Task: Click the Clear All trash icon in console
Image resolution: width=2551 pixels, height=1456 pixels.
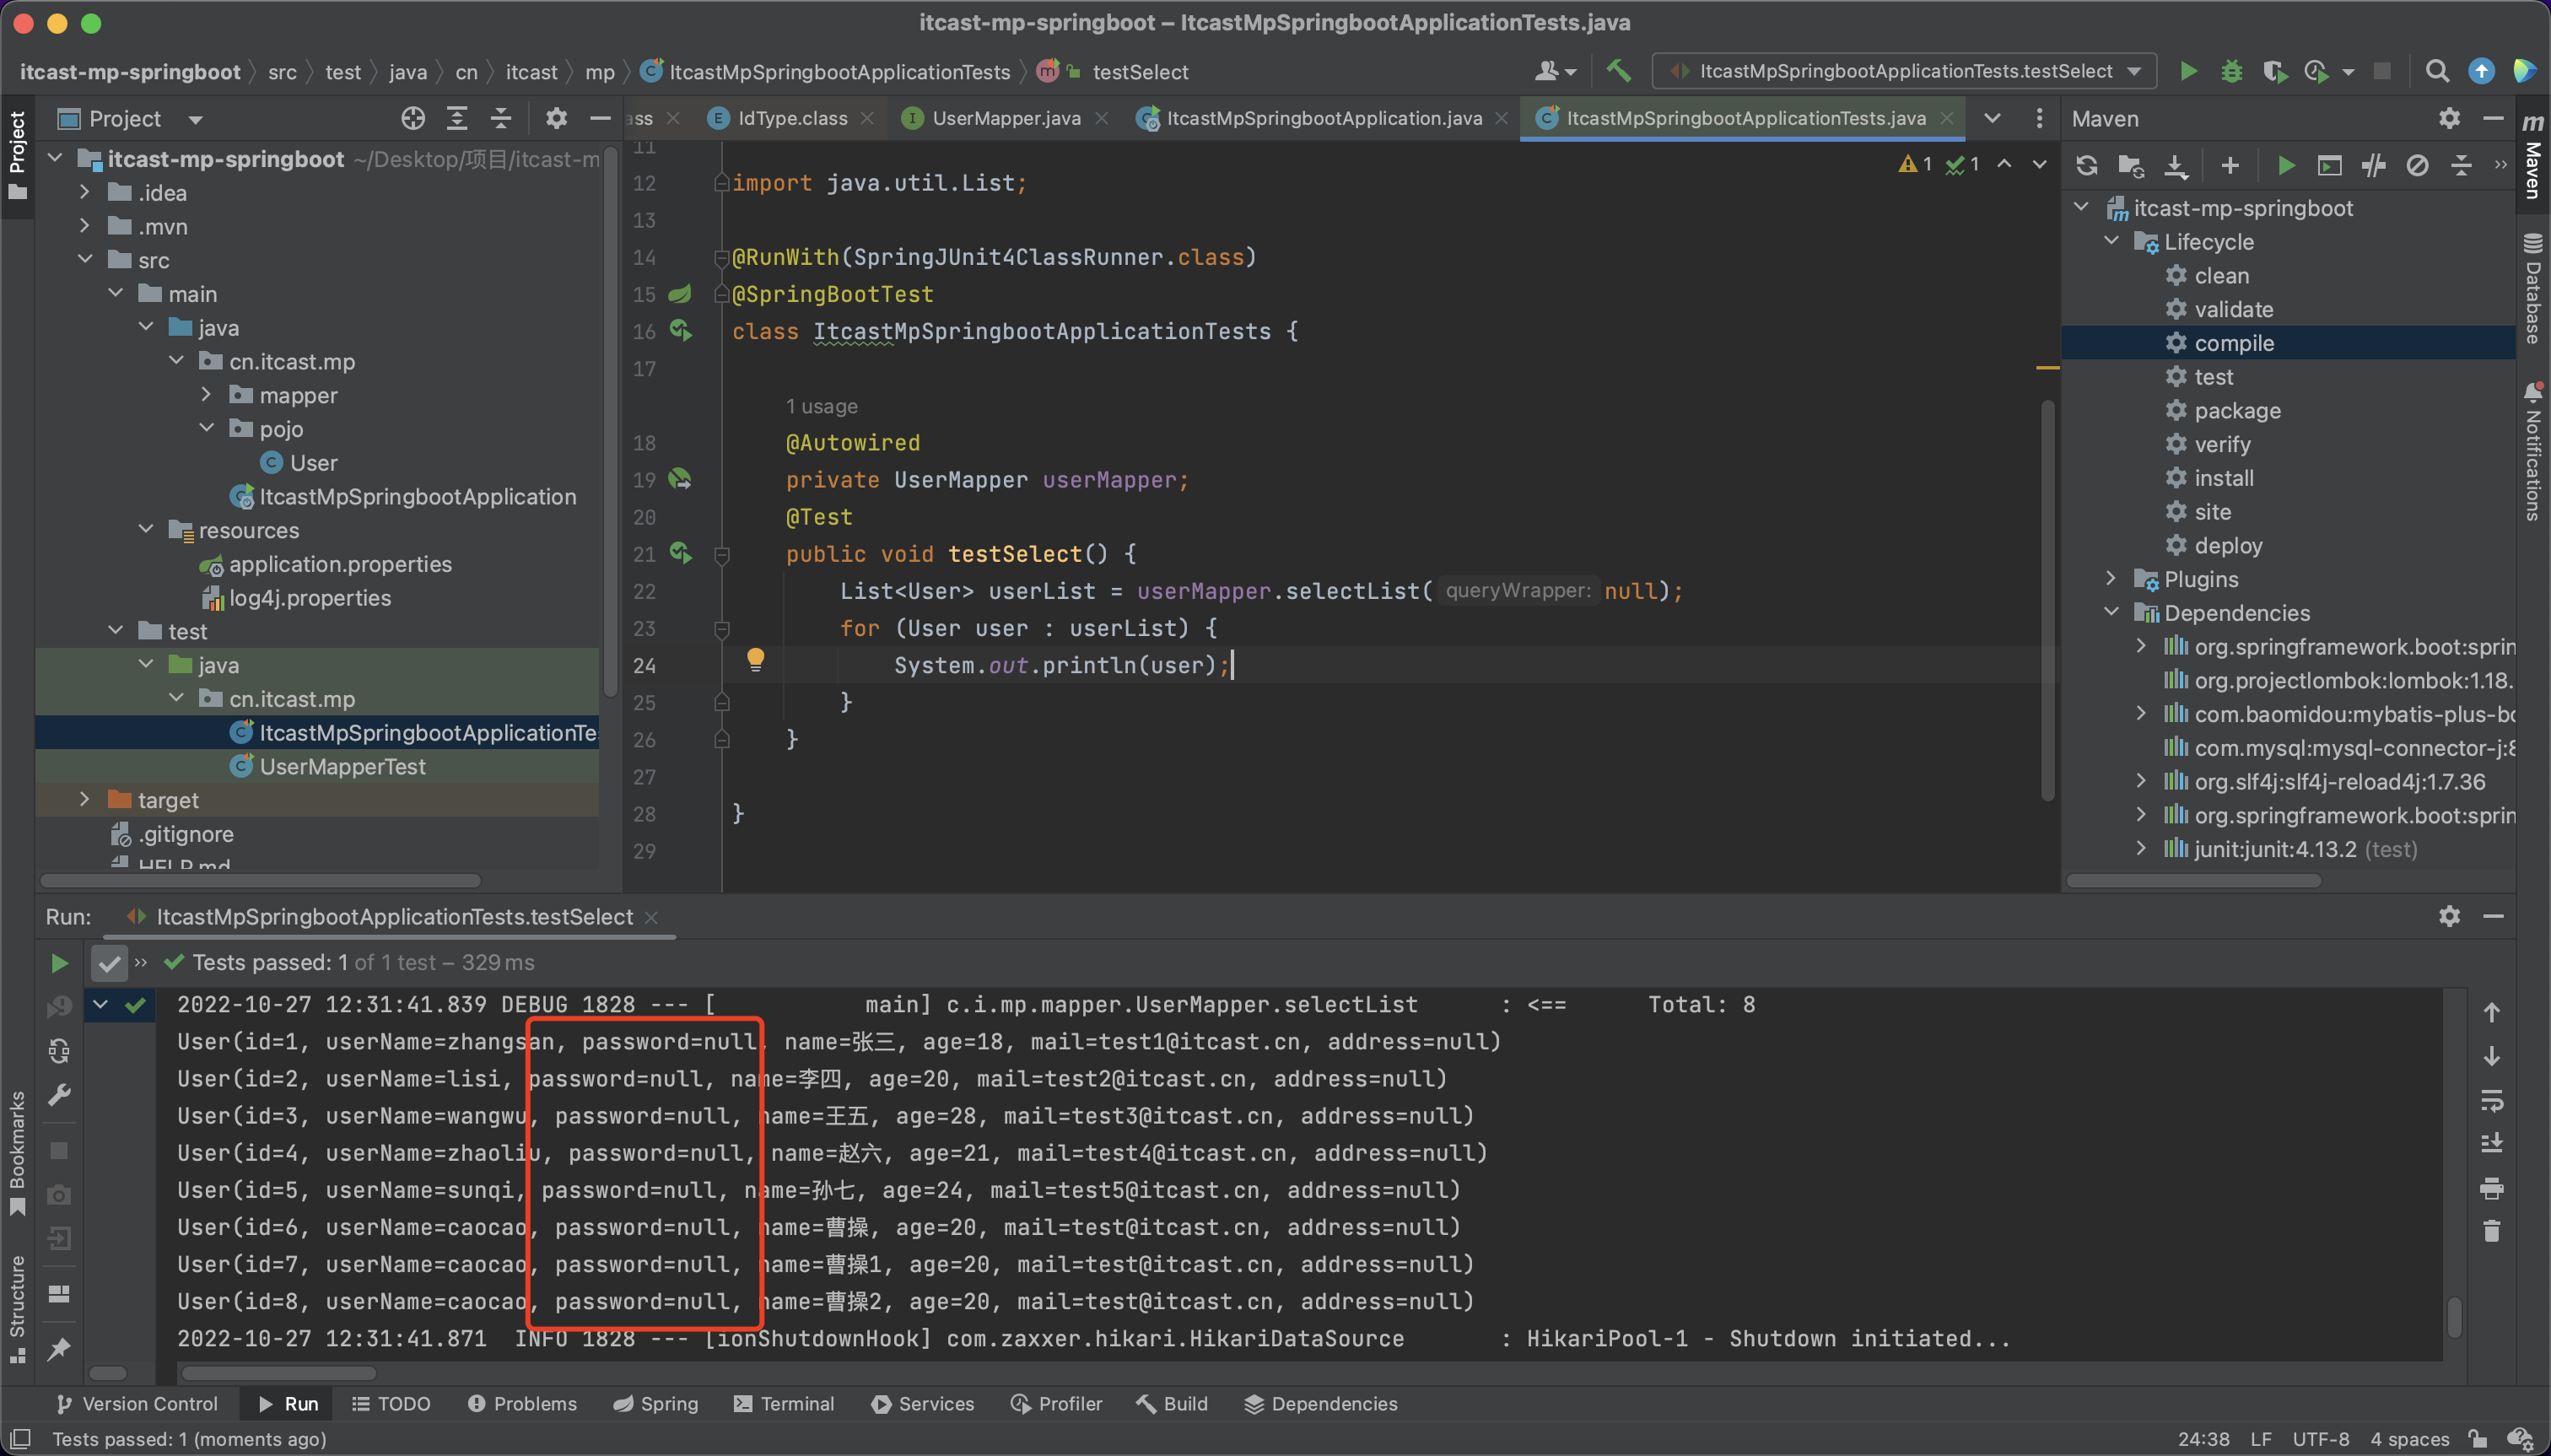Action: coord(2491,1231)
